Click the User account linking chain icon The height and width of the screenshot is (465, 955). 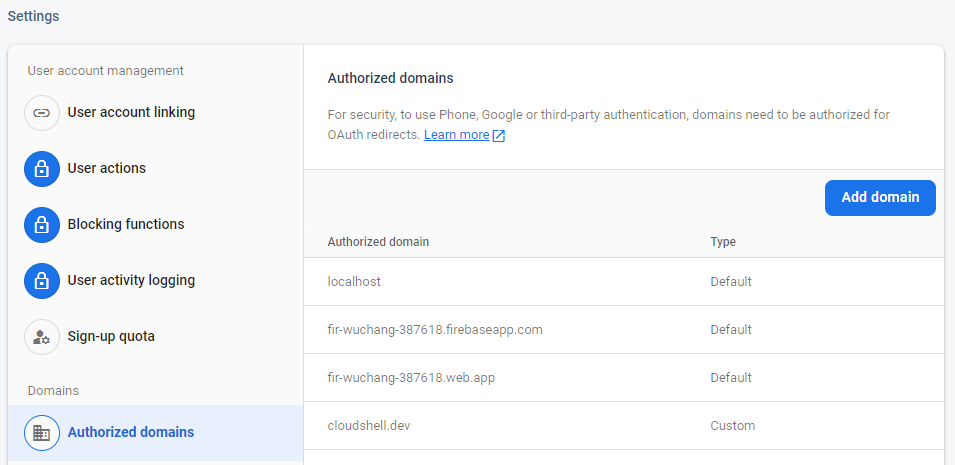pyautogui.click(x=42, y=113)
